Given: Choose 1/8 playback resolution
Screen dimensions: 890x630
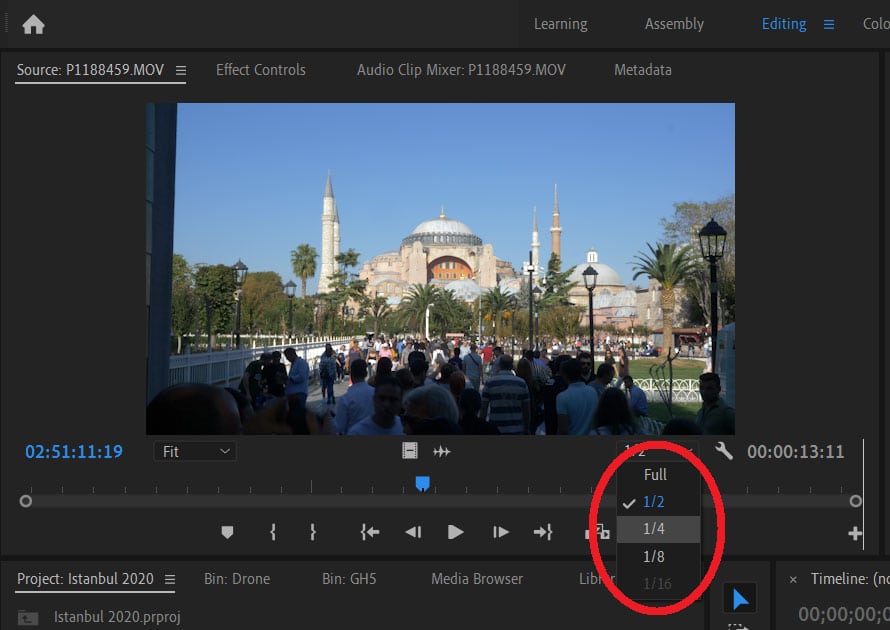Looking at the screenshot, I should (658, 556).
